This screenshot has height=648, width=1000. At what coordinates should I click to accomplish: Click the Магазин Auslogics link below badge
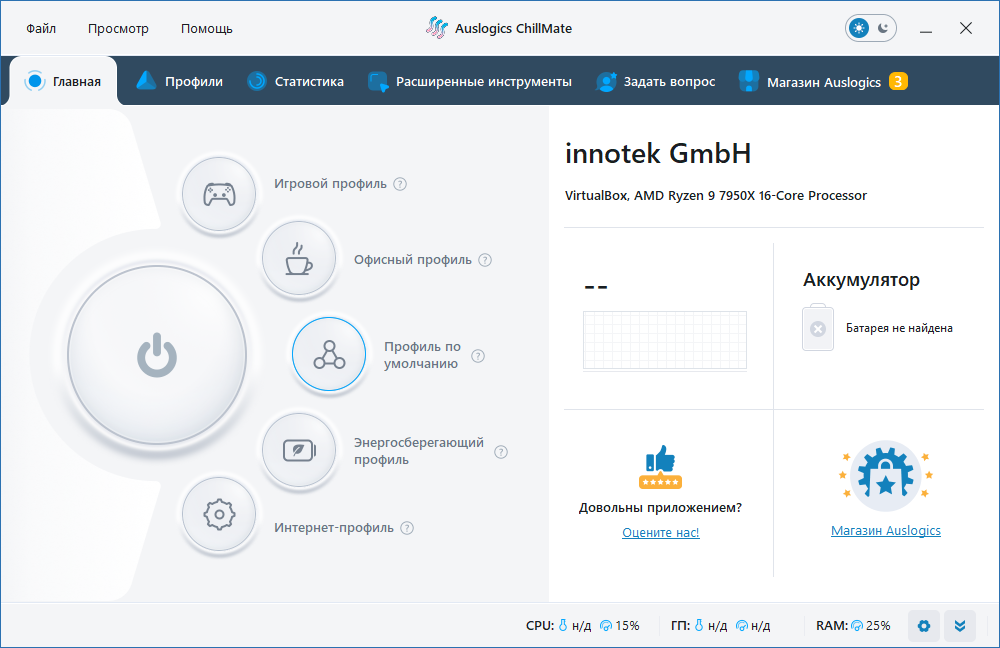coord(886,531)
